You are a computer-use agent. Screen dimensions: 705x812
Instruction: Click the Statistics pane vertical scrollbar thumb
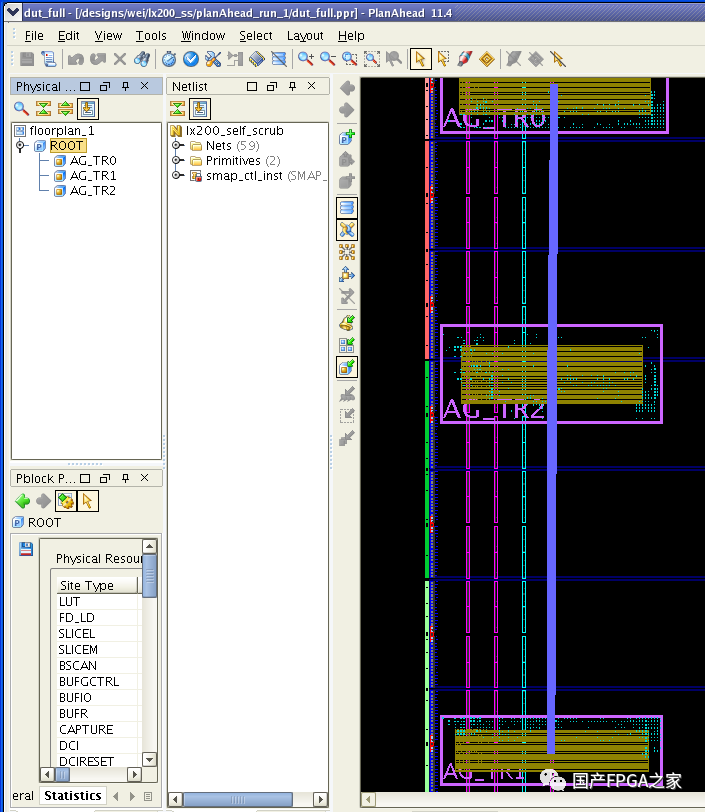149,576
